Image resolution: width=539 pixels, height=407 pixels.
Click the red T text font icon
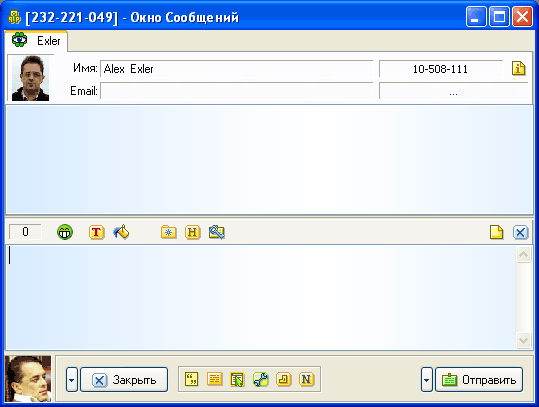pos(97,232)
